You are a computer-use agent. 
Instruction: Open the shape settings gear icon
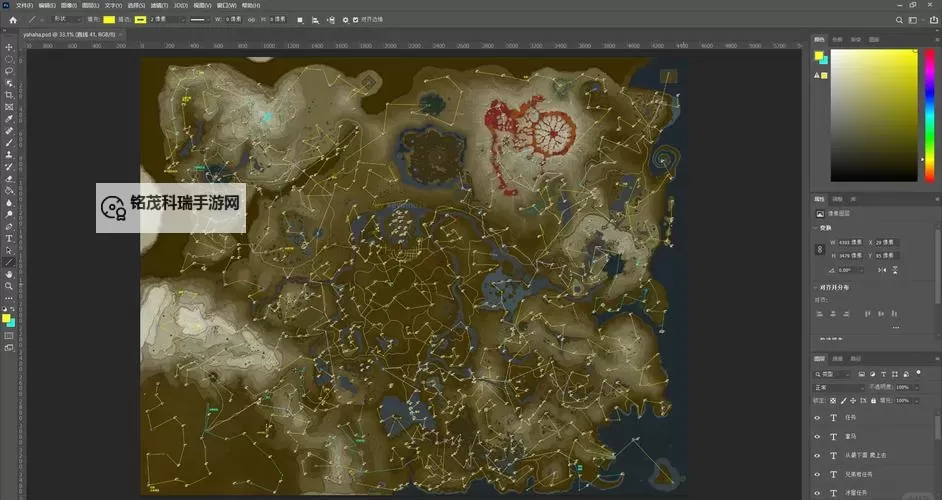click(346, 19)
